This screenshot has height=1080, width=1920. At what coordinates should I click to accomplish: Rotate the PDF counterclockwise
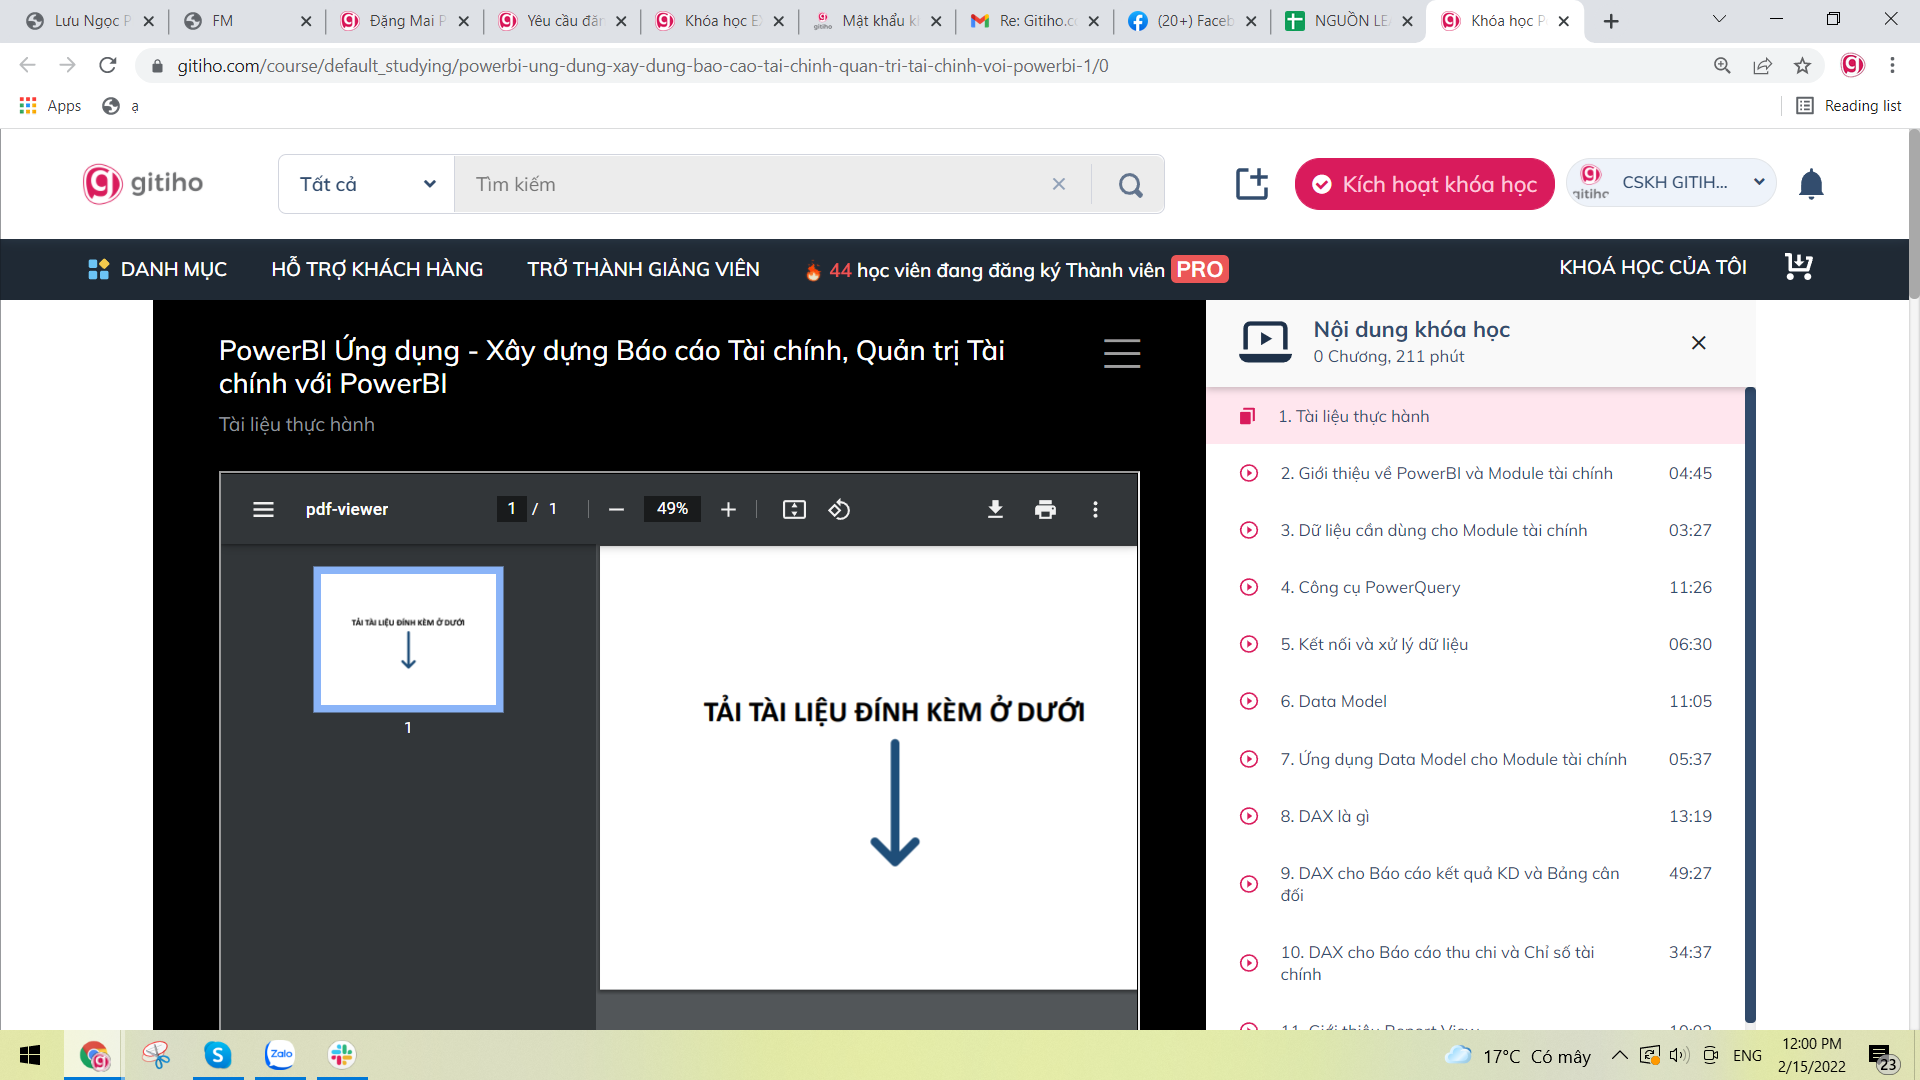click(839, 510)
